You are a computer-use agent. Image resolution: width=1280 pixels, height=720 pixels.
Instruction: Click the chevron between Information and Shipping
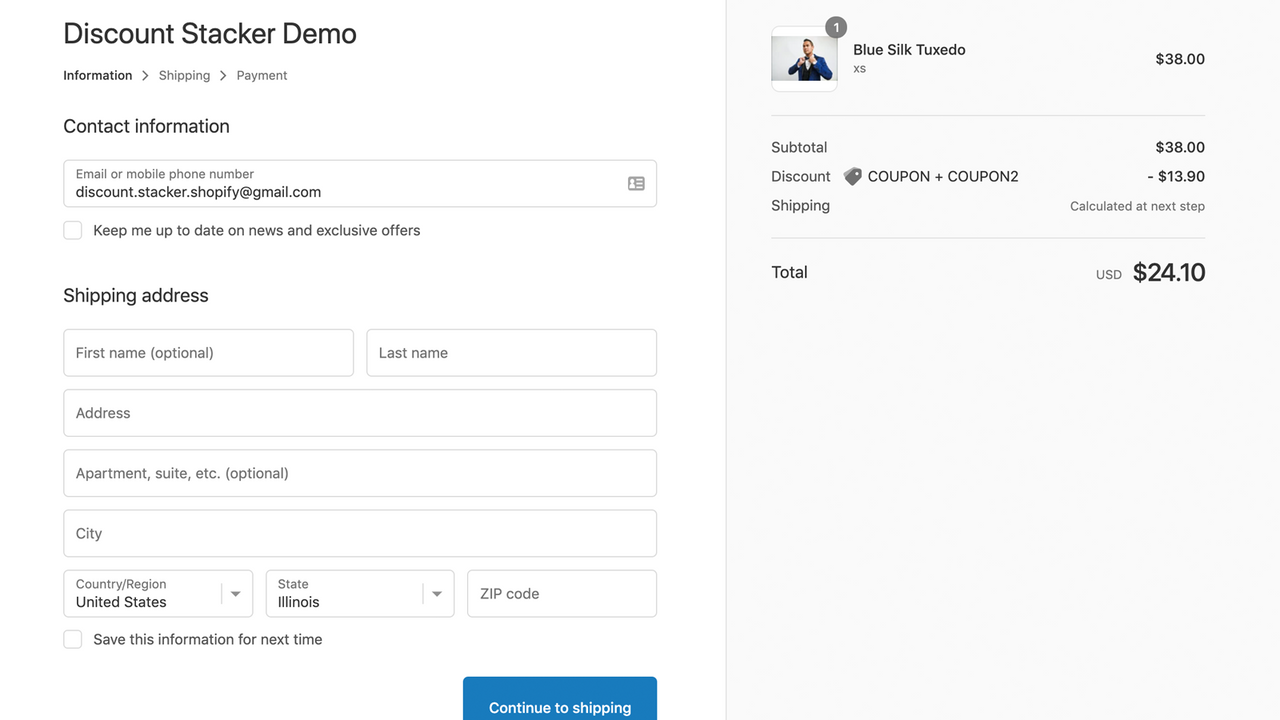point(145,75)
